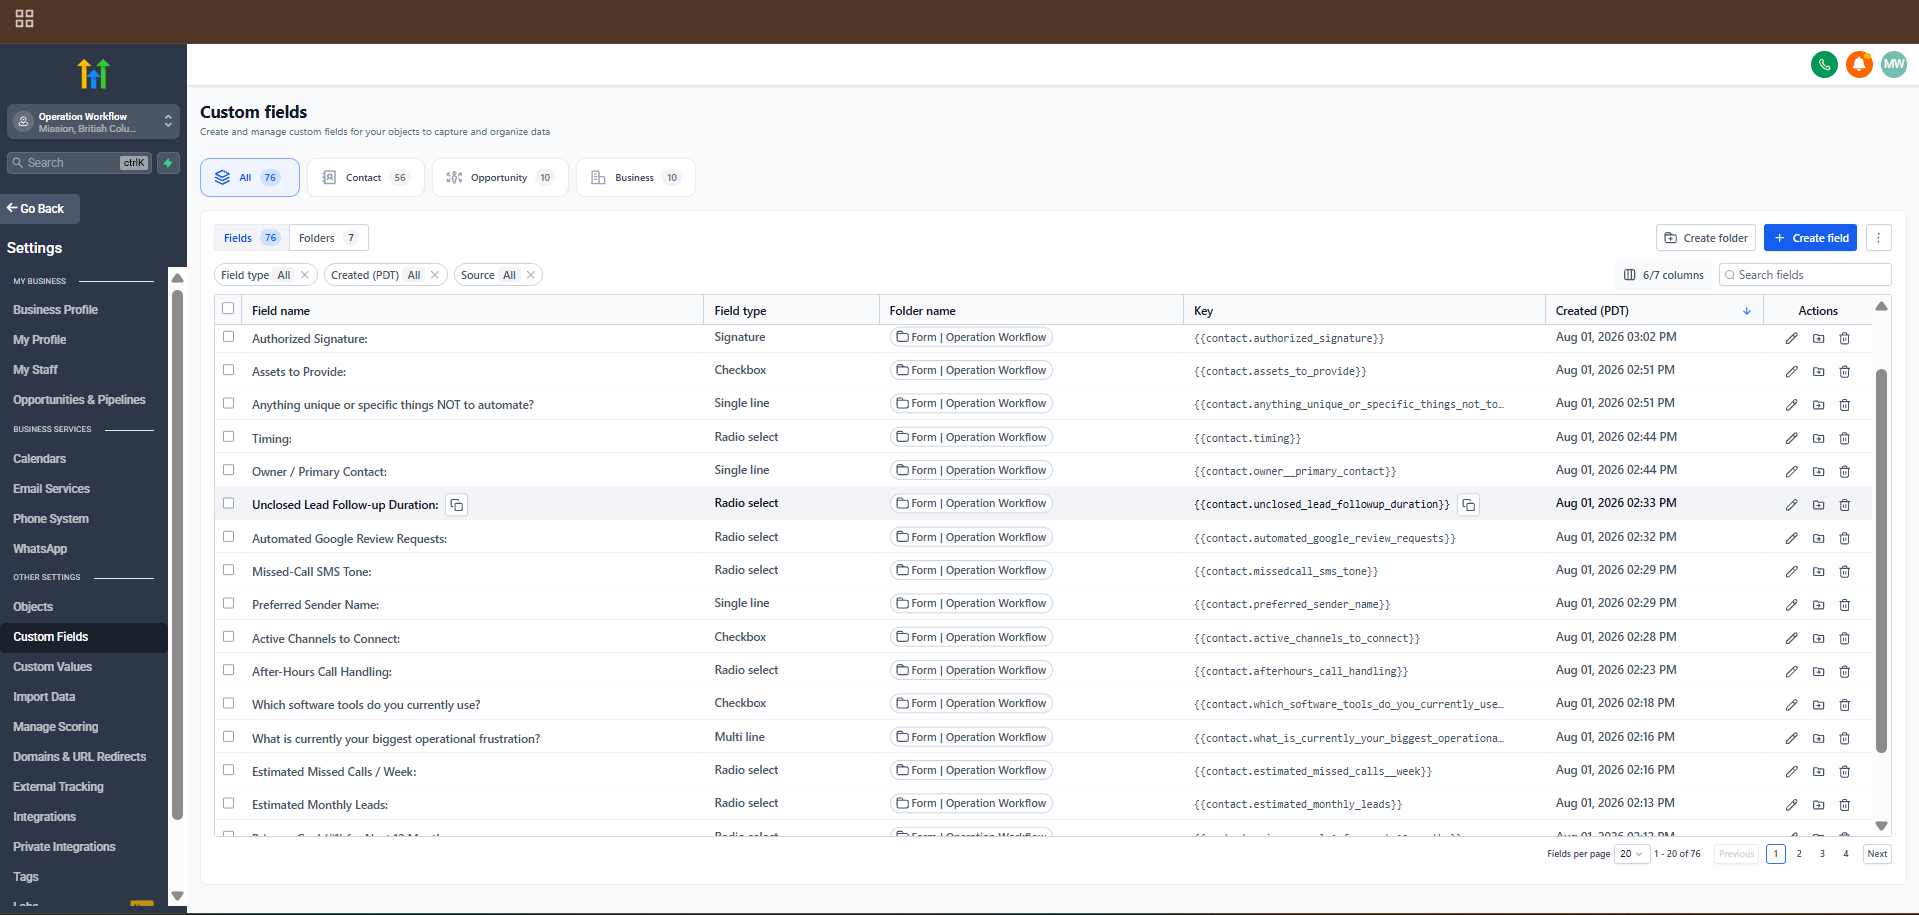The image size is (1919, 915).
Task: Check the Authorized Signature row checkbox
Action: pyautogui.click(x=228, y=337)
